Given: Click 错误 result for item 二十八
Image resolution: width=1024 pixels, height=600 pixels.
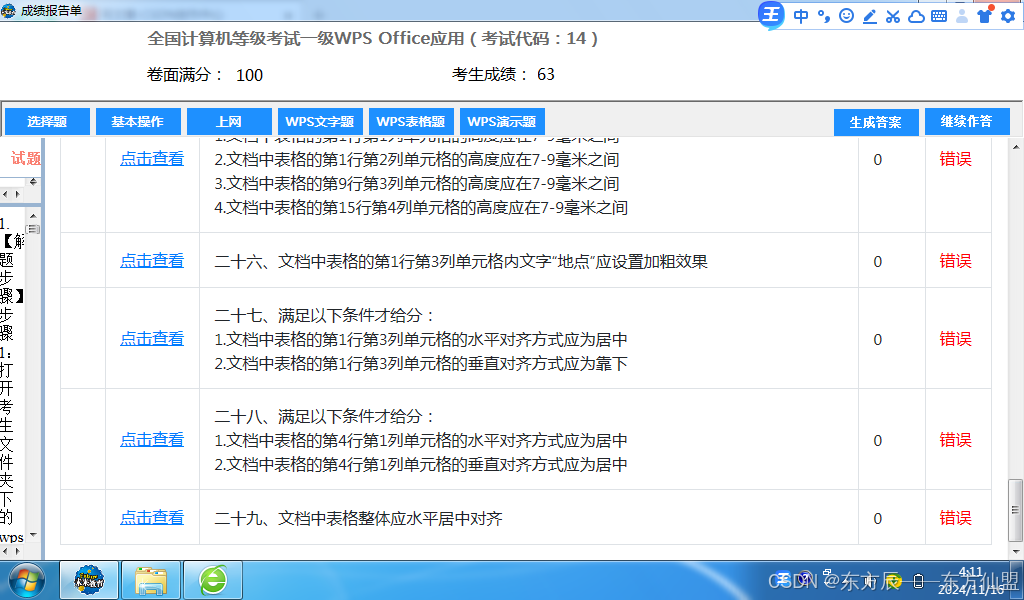Looking at the screenshot, I should 955,439.
